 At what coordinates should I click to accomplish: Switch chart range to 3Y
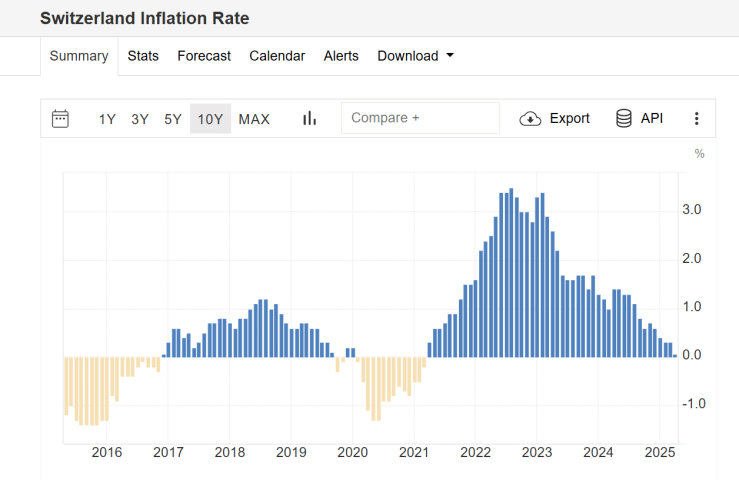[x=140, y=119]
